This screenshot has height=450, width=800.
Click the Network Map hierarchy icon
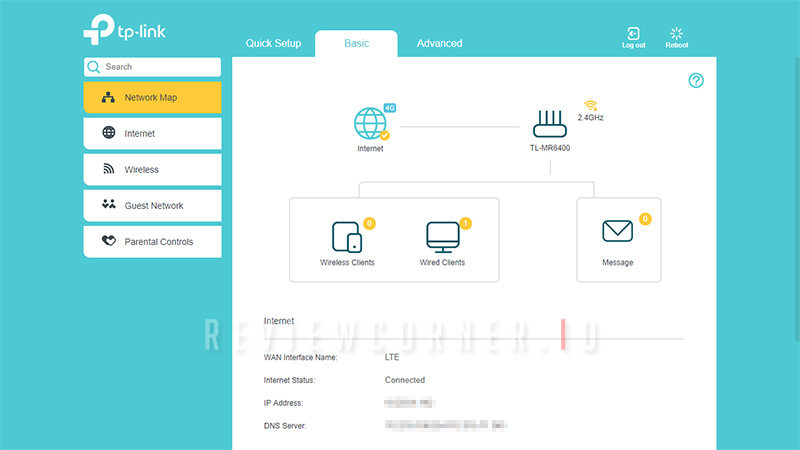(108, 97)
